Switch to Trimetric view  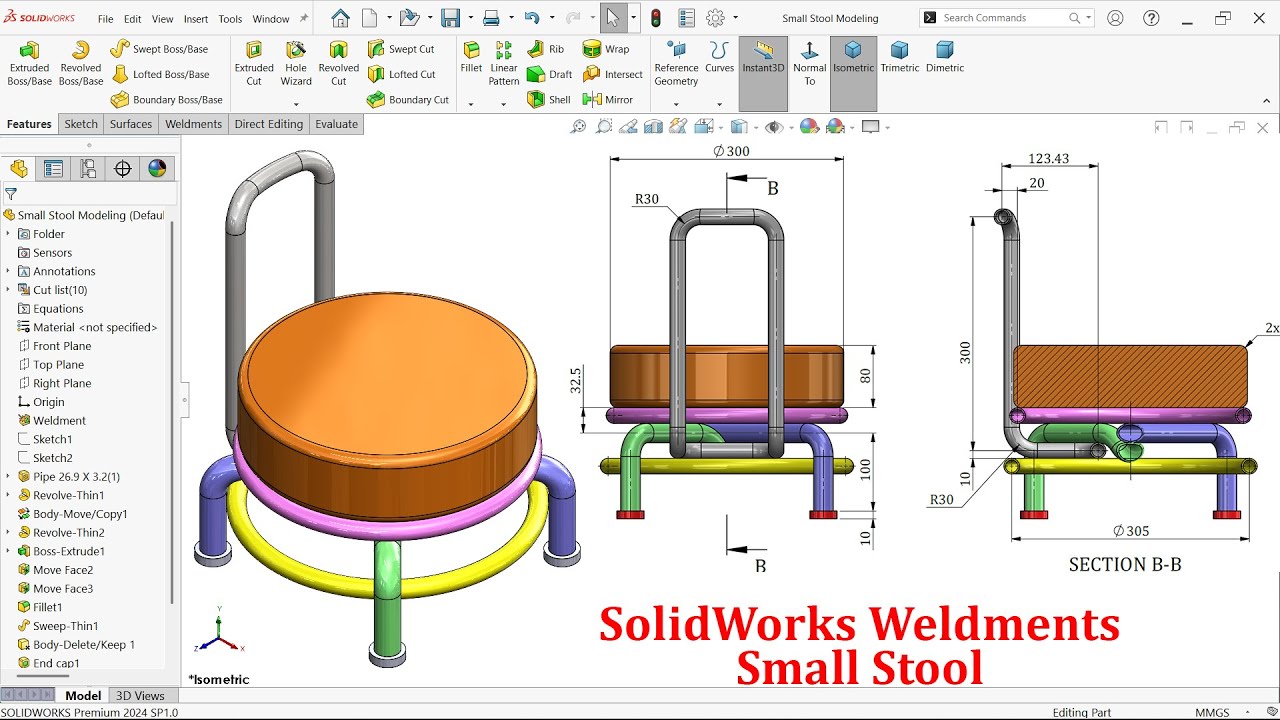(900, 57)
